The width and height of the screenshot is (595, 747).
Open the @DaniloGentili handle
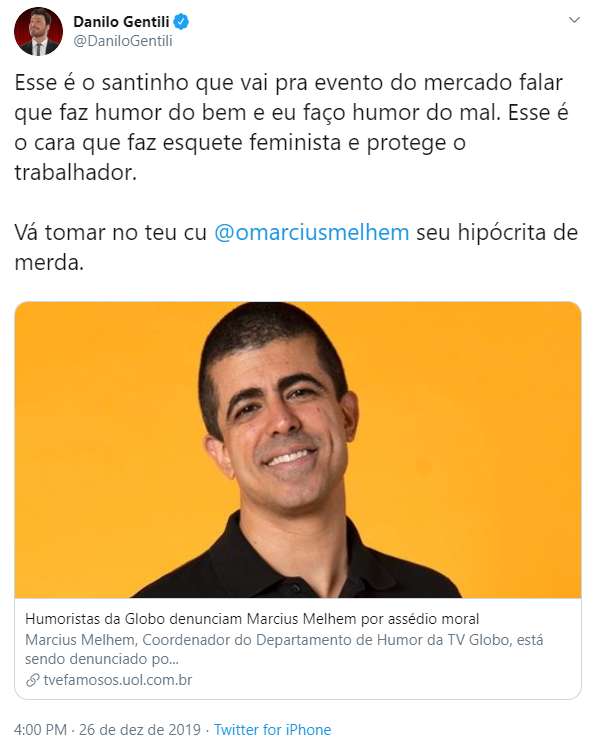[x=122, y=41]
